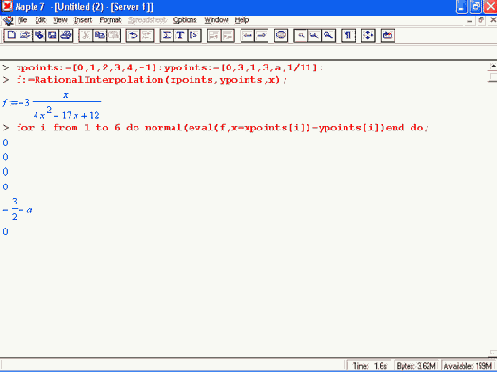This screenshot has width=497, height=372.
Task: Click the Maple 7 title bar app icon
Action: tap(7, 7)
